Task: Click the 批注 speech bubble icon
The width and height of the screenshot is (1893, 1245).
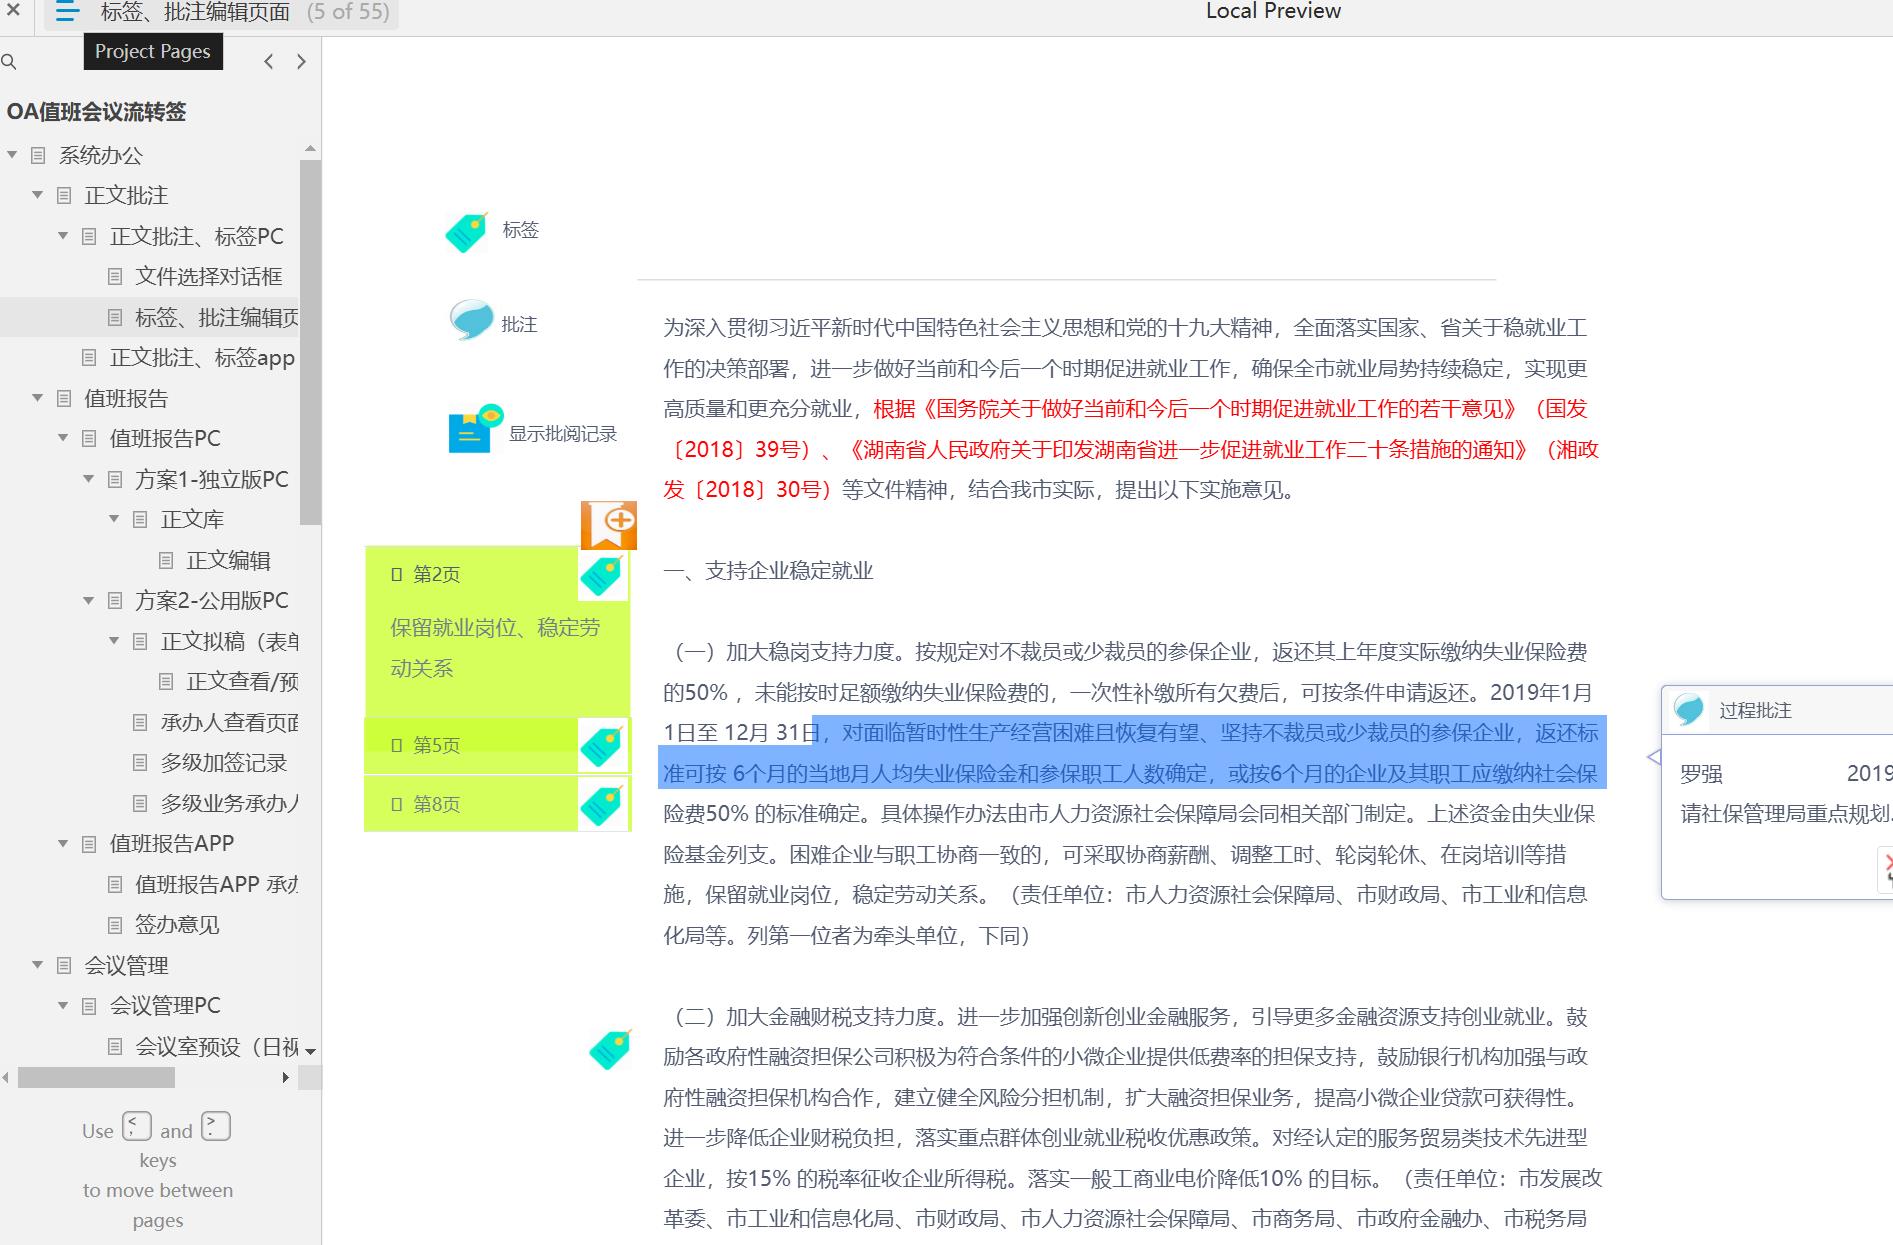Action: click(471, 321)
